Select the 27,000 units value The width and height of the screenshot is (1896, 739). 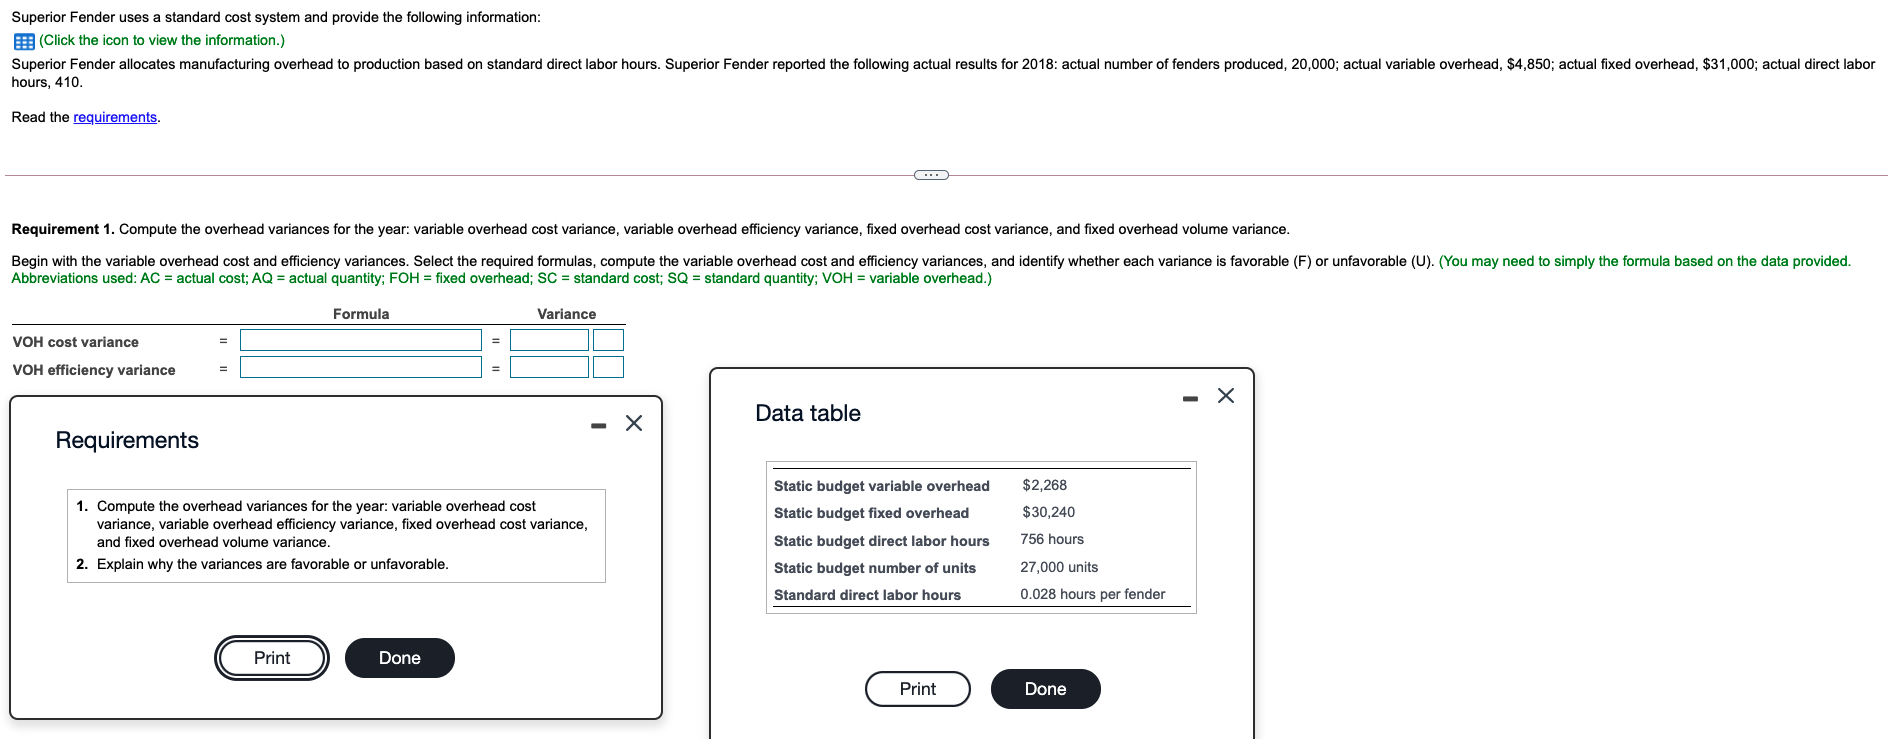(x=1059, y=567)
